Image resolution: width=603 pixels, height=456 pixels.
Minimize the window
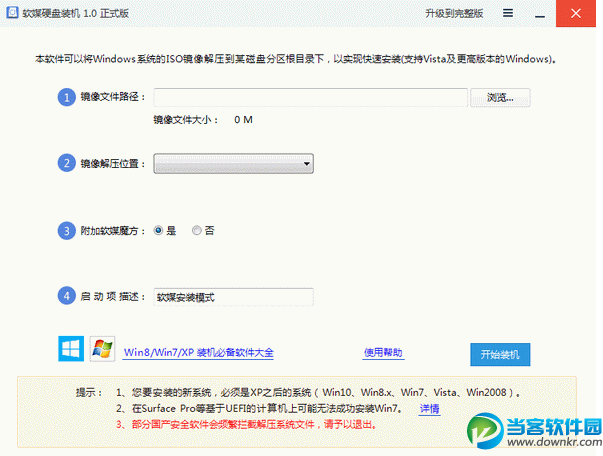tap(540, 16)
